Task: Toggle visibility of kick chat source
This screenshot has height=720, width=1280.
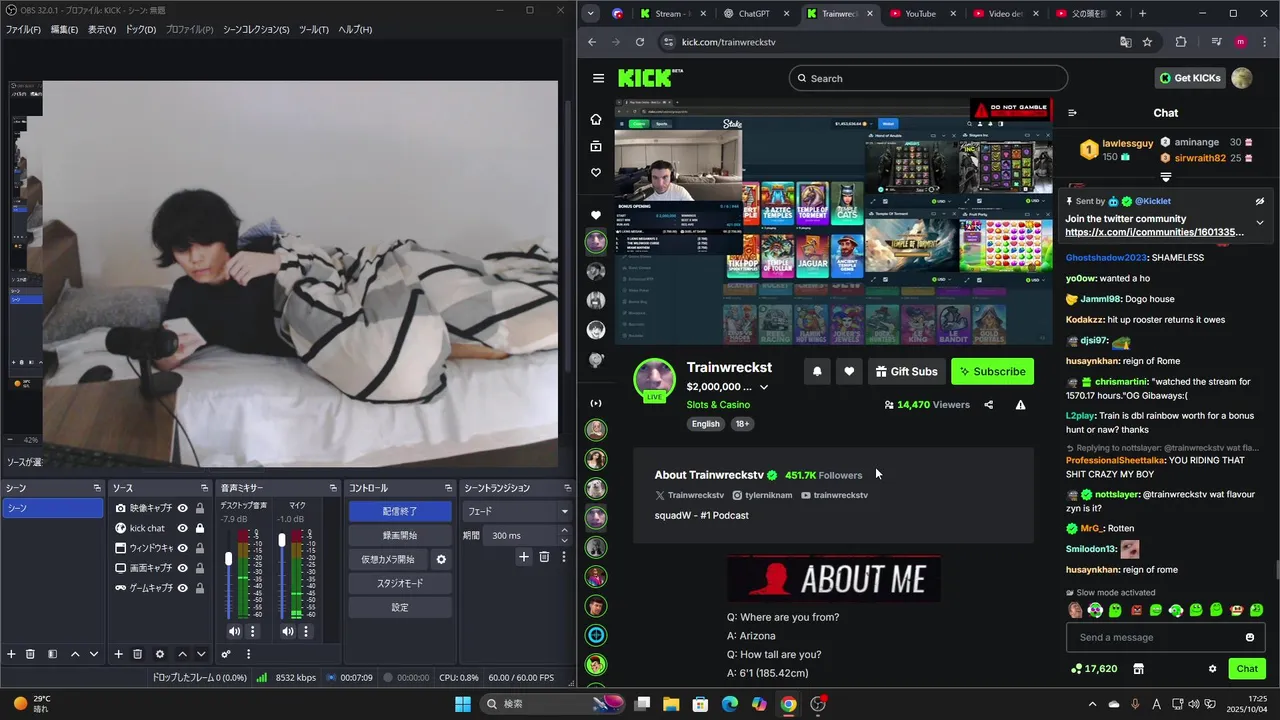Action: 183,528
